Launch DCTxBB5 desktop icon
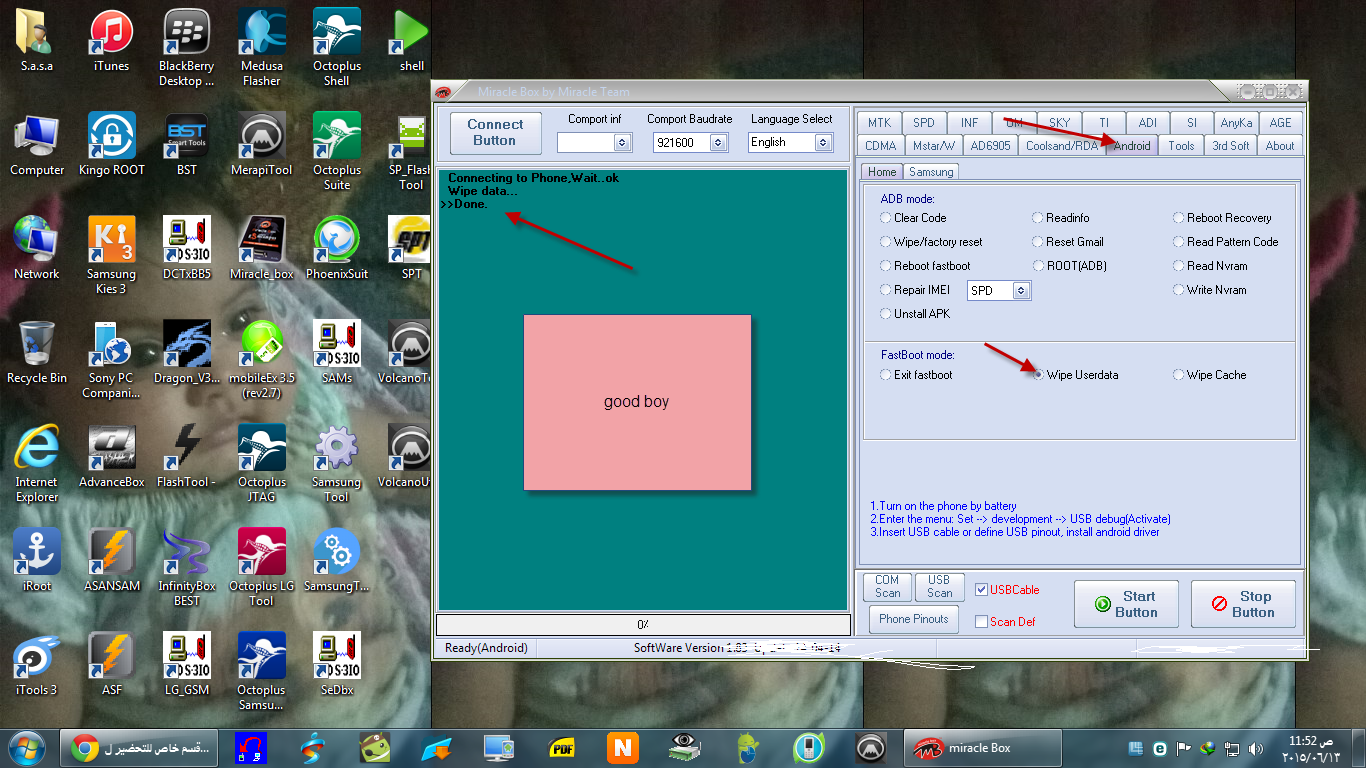Screen dimensions: 1366x768 [x=187, y=248]
